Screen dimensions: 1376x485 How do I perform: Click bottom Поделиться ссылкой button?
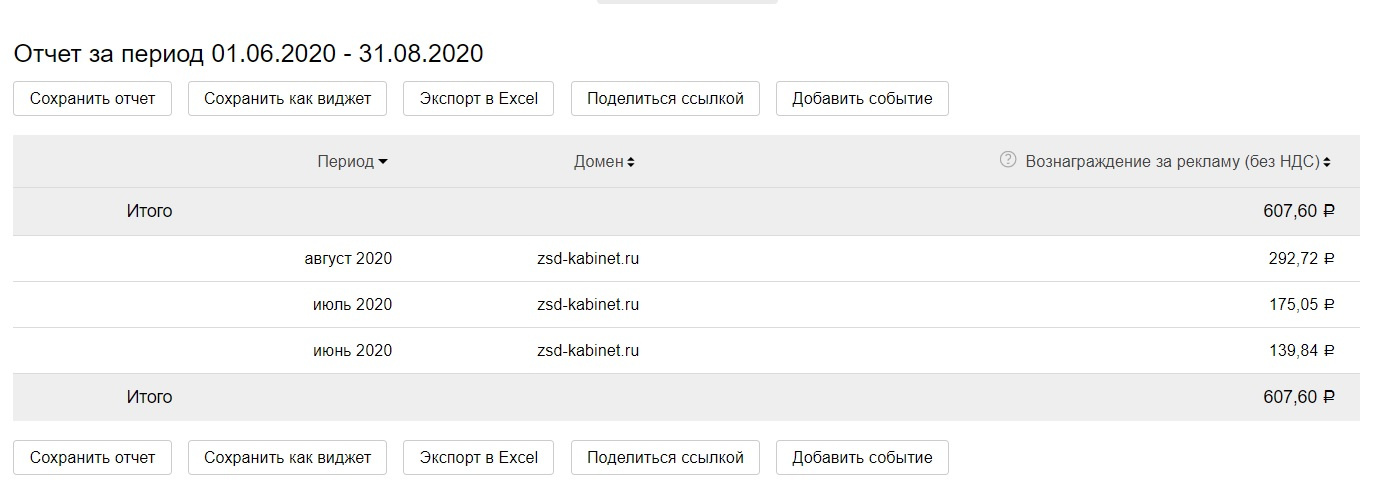tap(665, 457)
